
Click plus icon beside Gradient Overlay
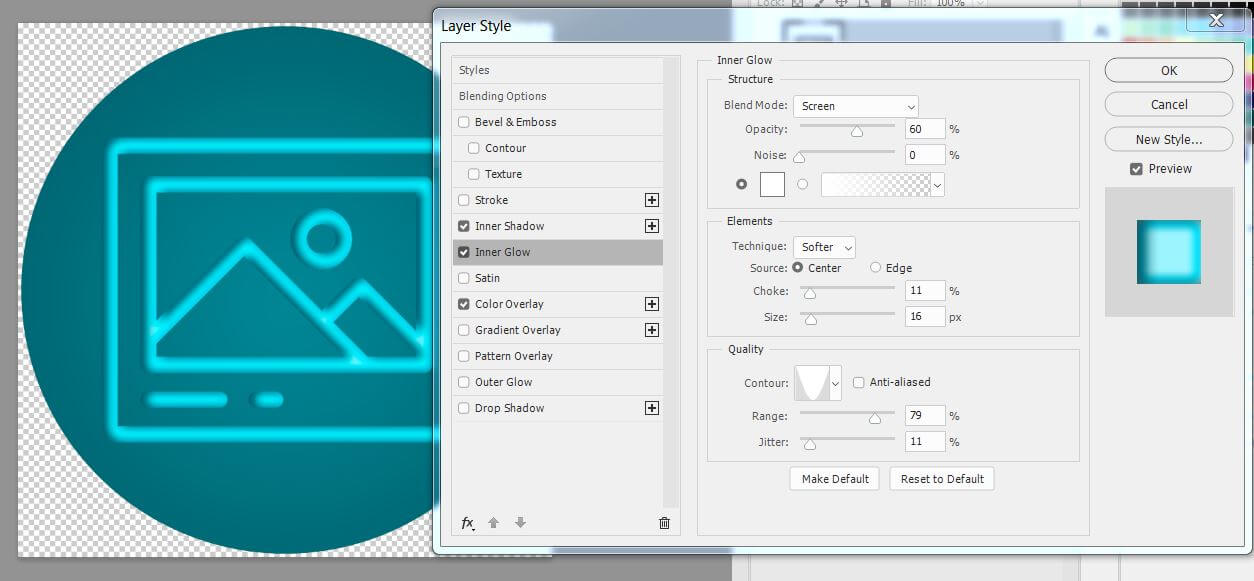652,330
